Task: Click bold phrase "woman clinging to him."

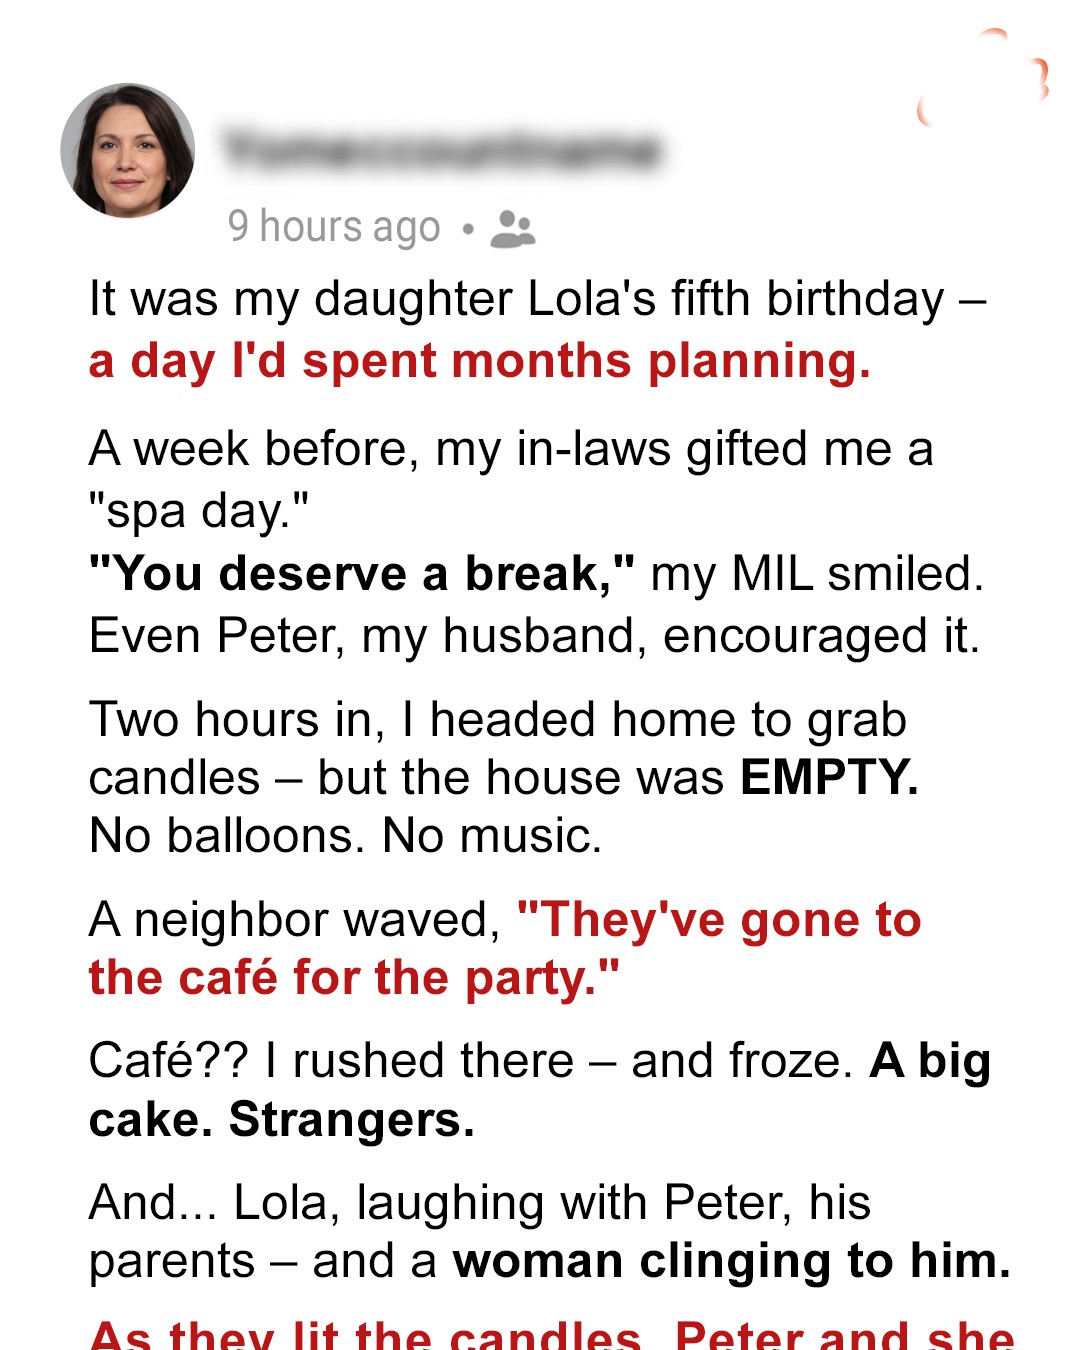Action: 731,1261
